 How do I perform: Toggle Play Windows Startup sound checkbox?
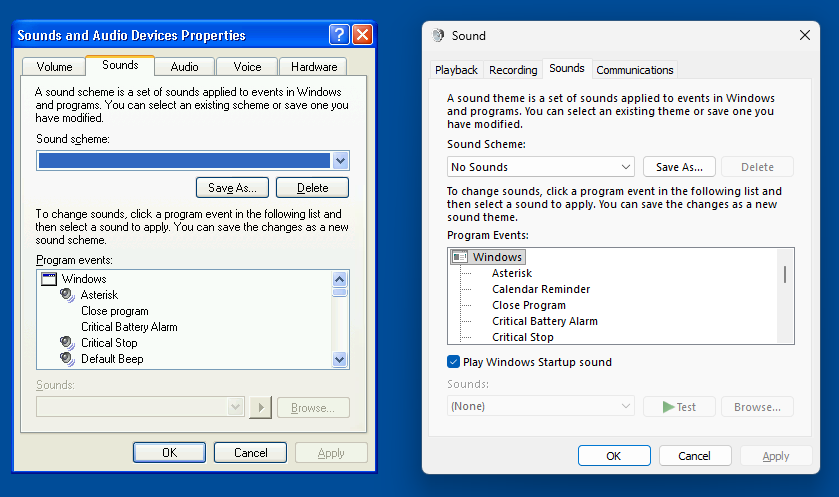(x=454, y=362)
